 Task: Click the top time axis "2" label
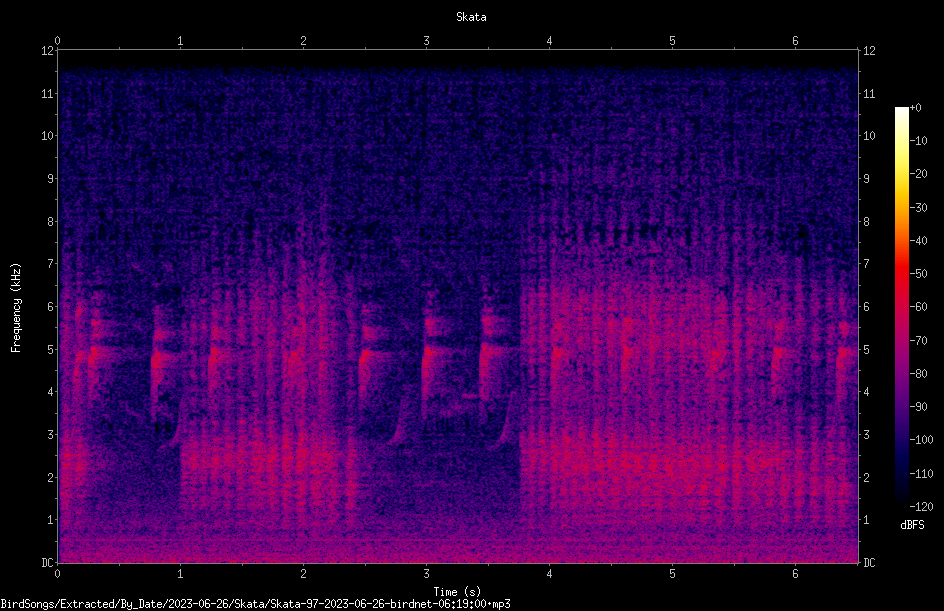point(303,40)
